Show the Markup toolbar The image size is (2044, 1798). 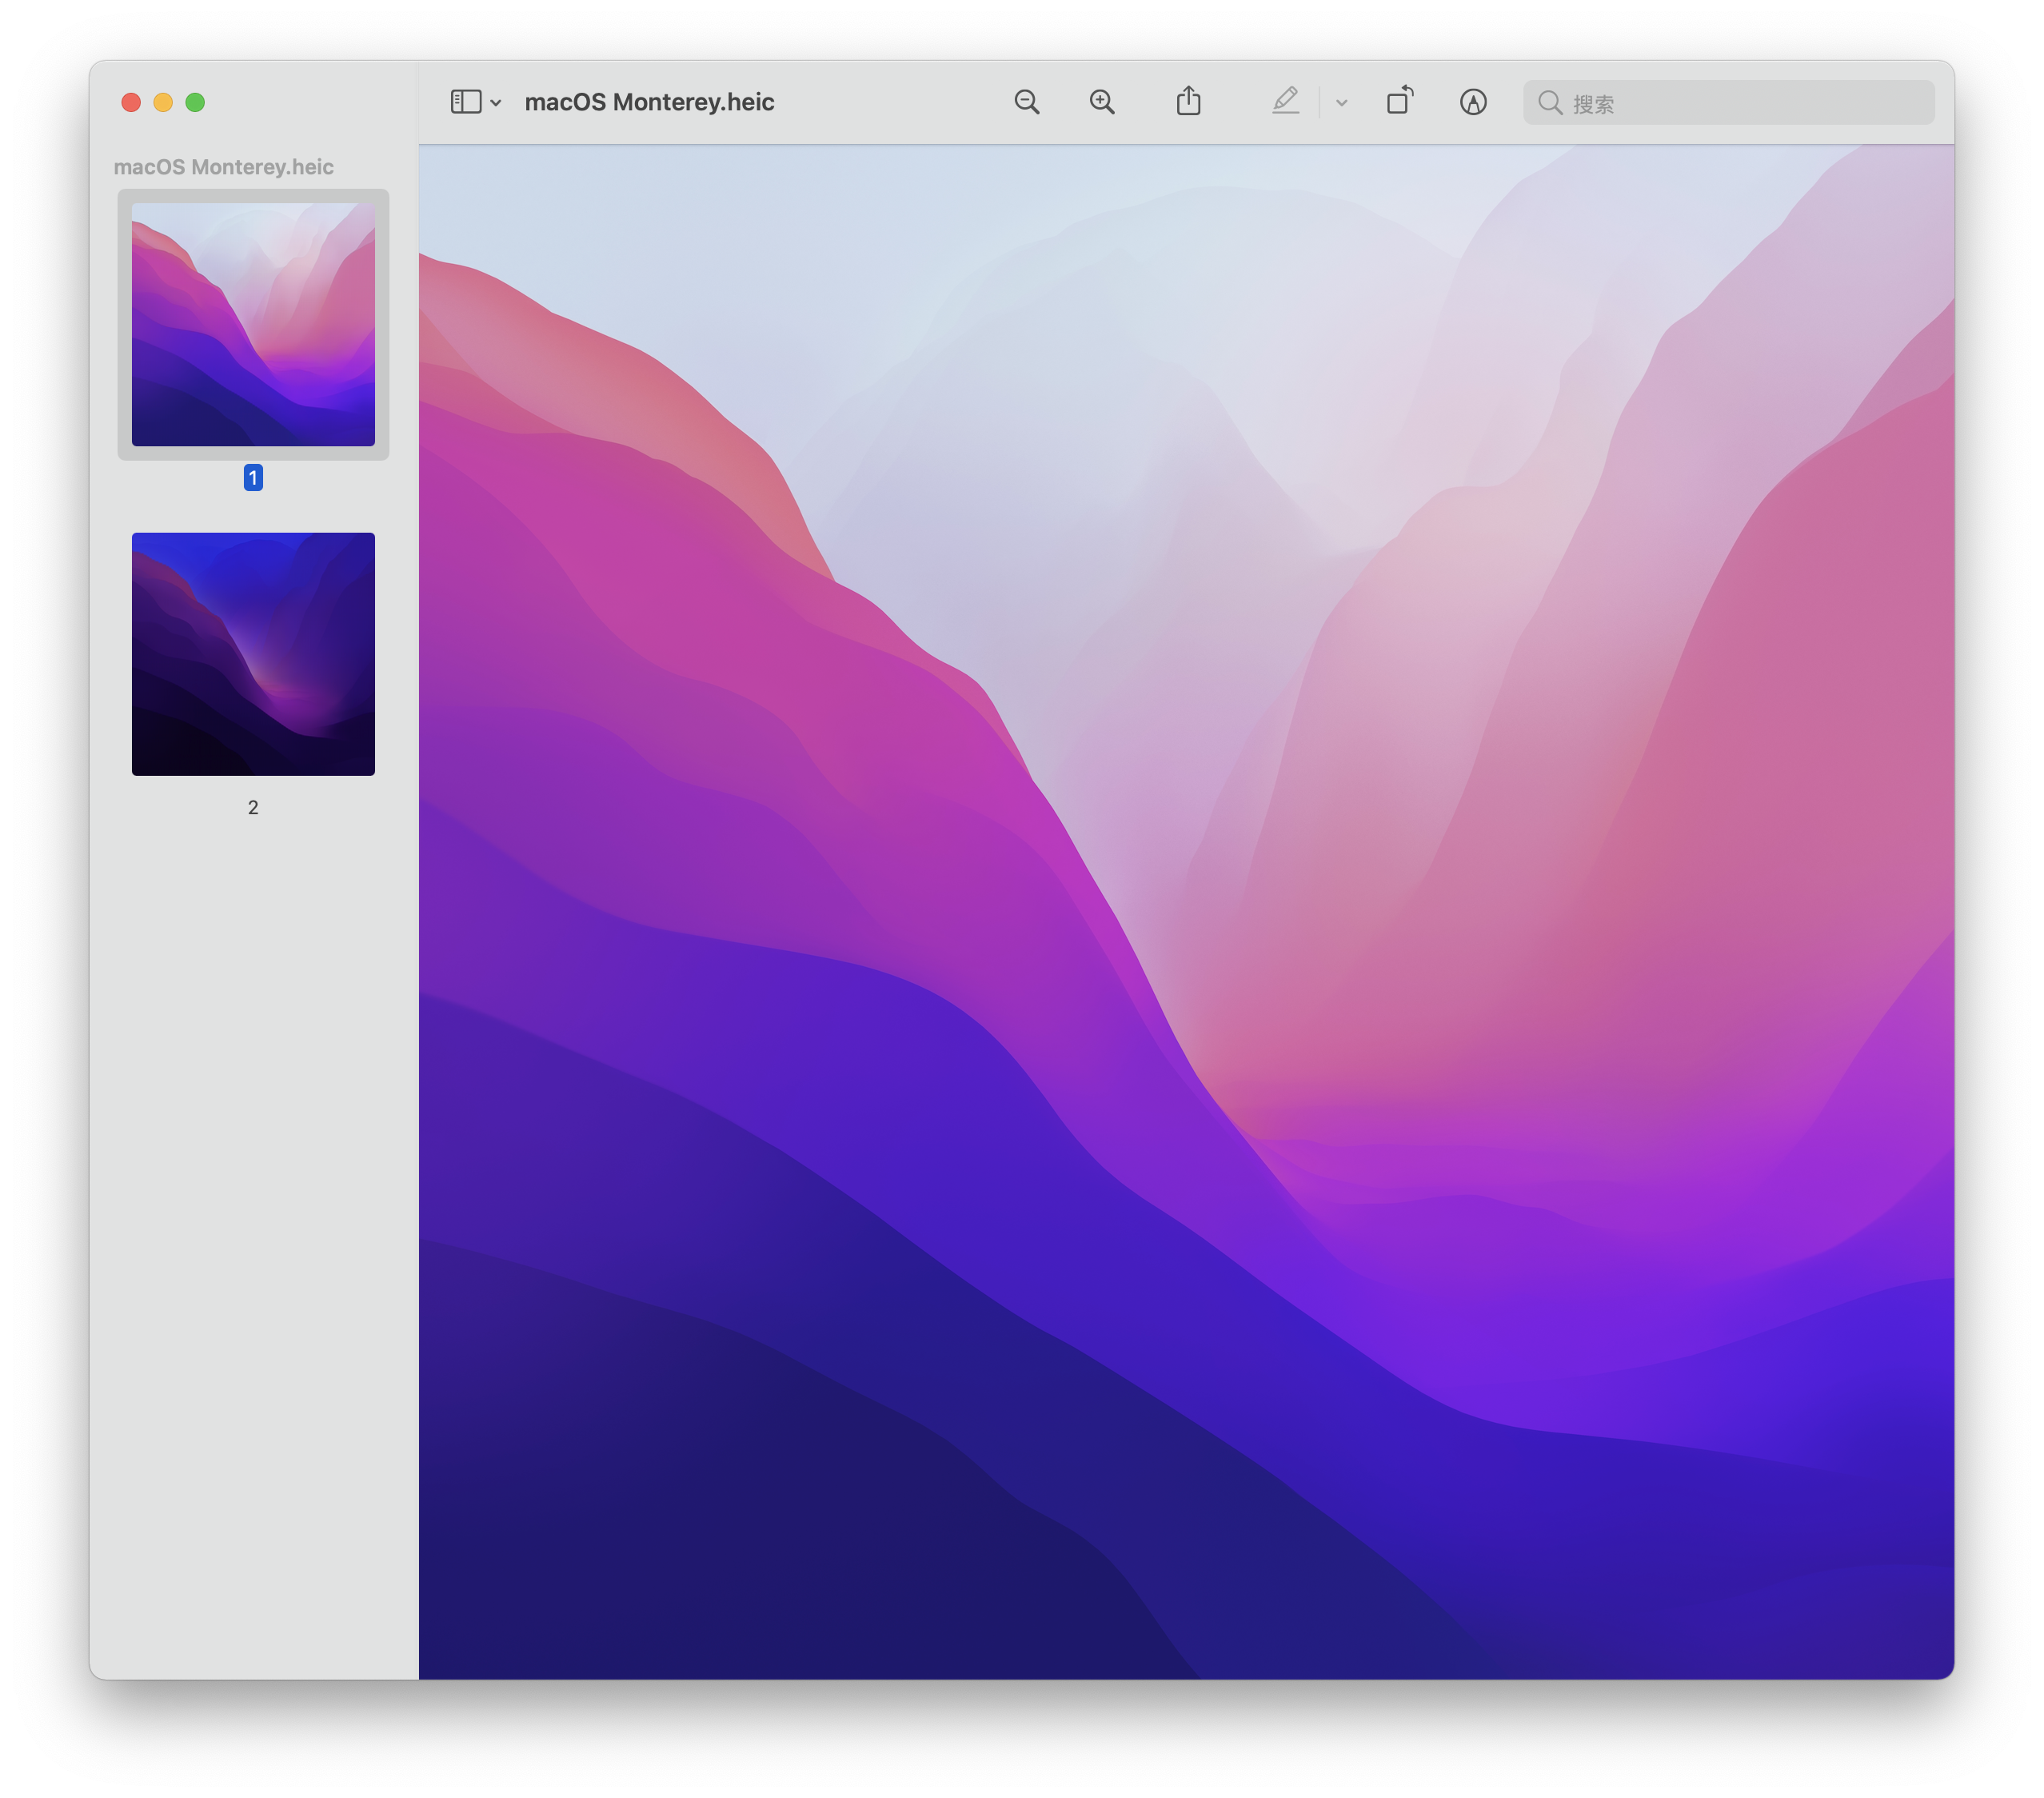click(x=1472, y=102)
